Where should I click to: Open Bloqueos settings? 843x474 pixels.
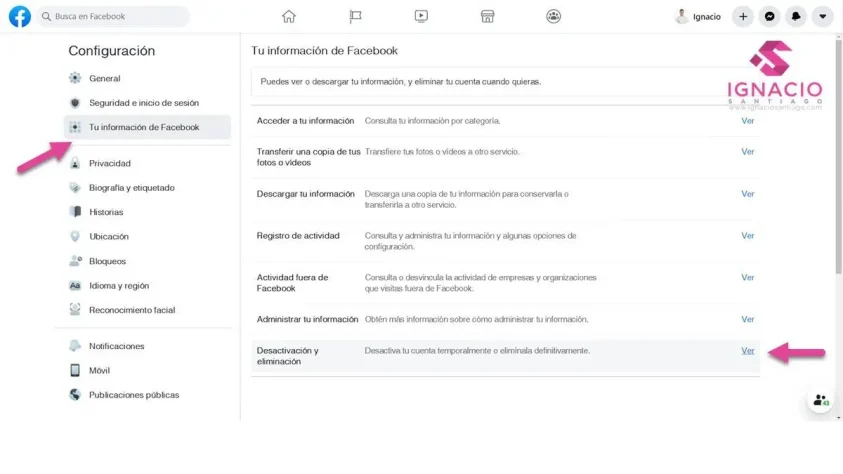[108, 261]
